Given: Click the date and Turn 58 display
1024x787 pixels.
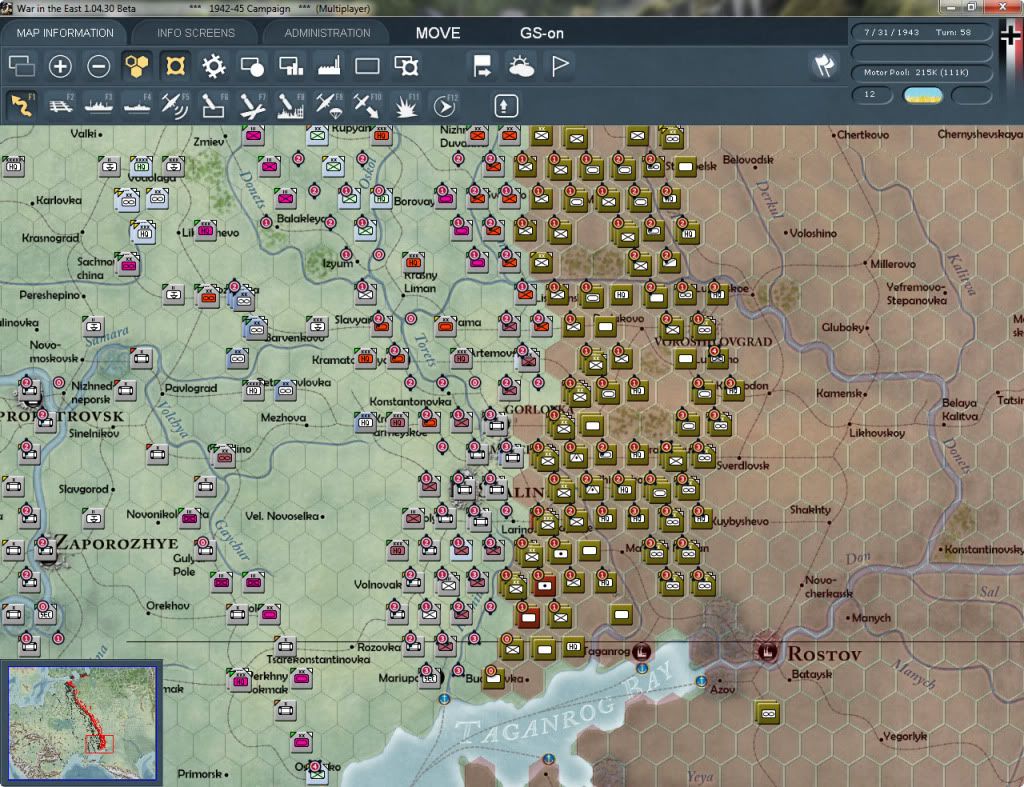Looking at the screenshot, I should (921, 32).
